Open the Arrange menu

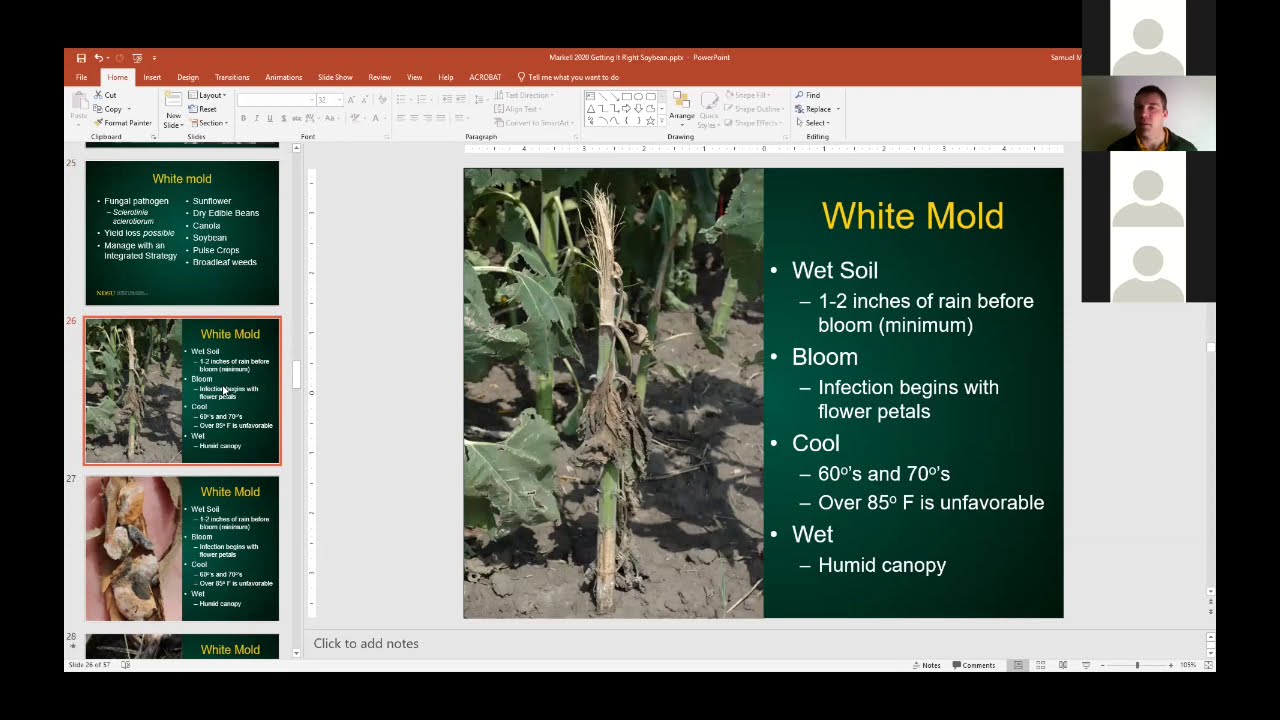(682, 109)
